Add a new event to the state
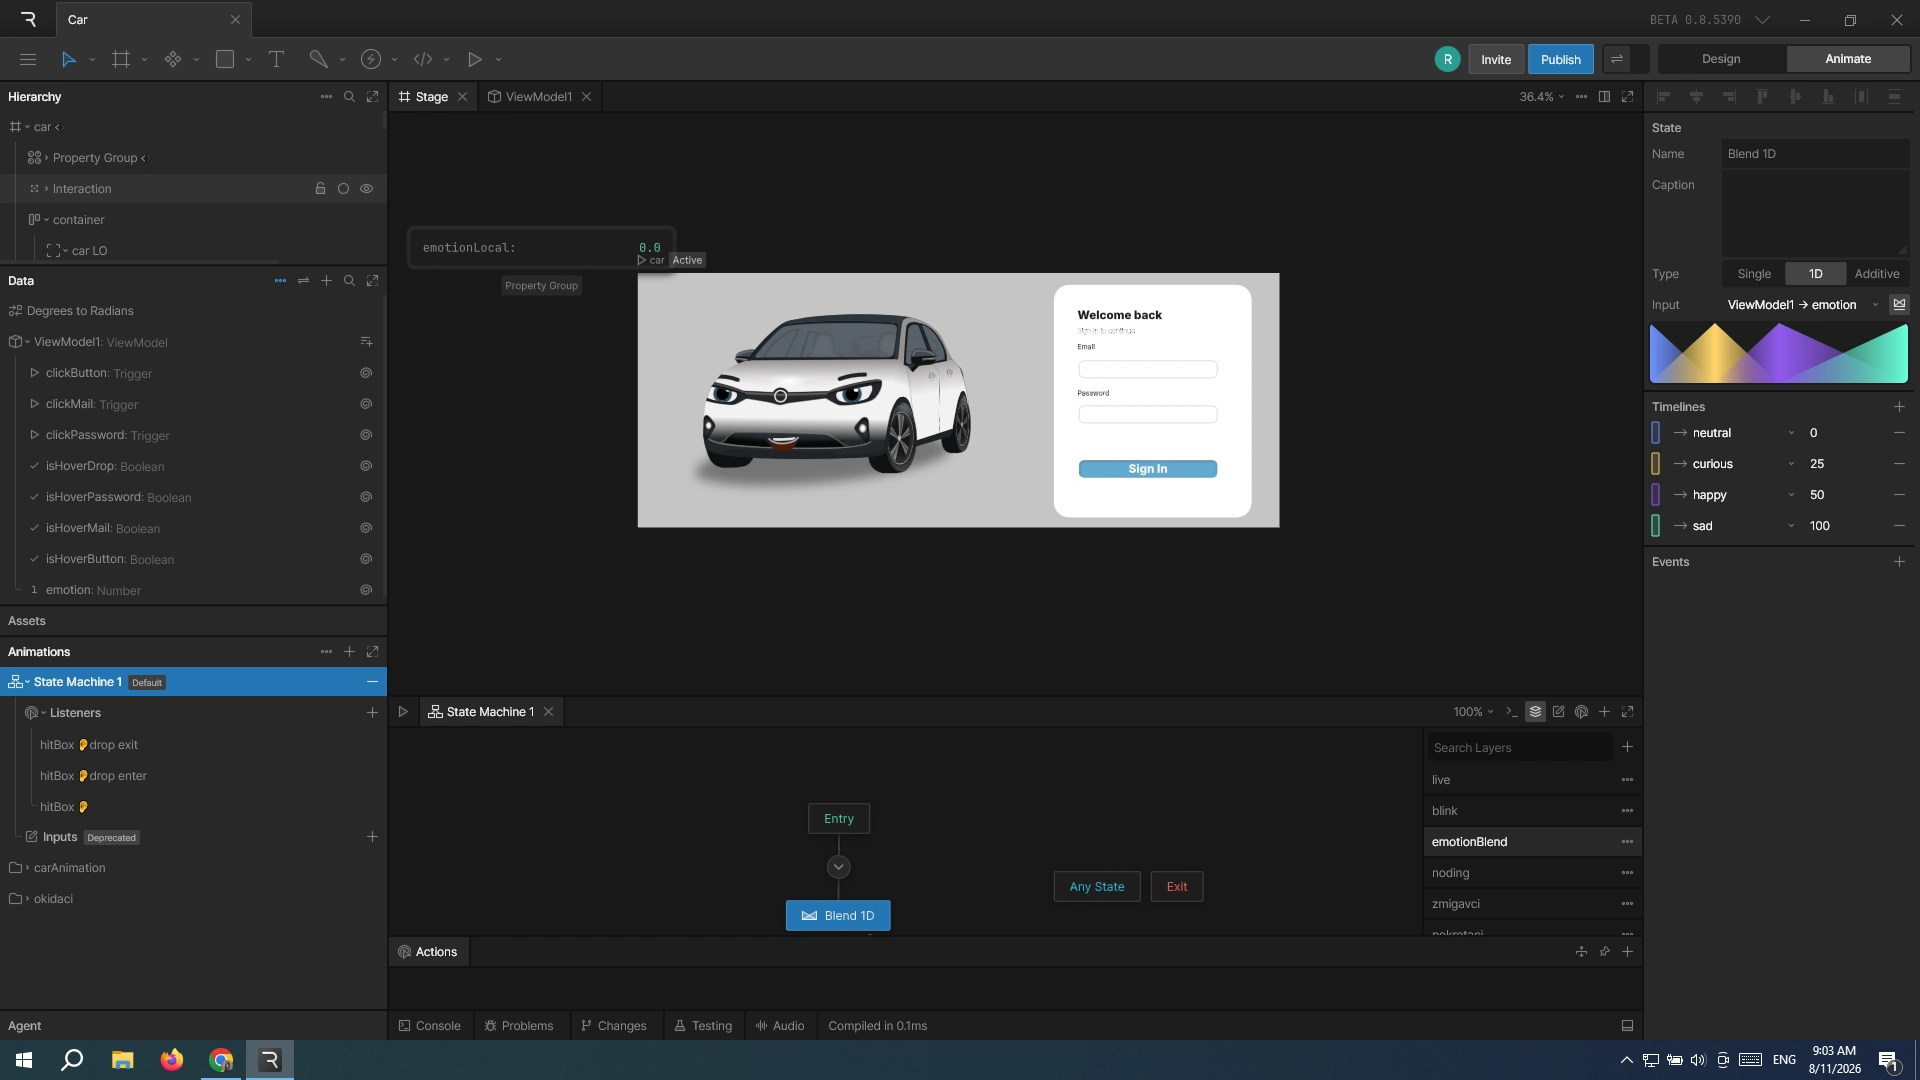 1899,562
